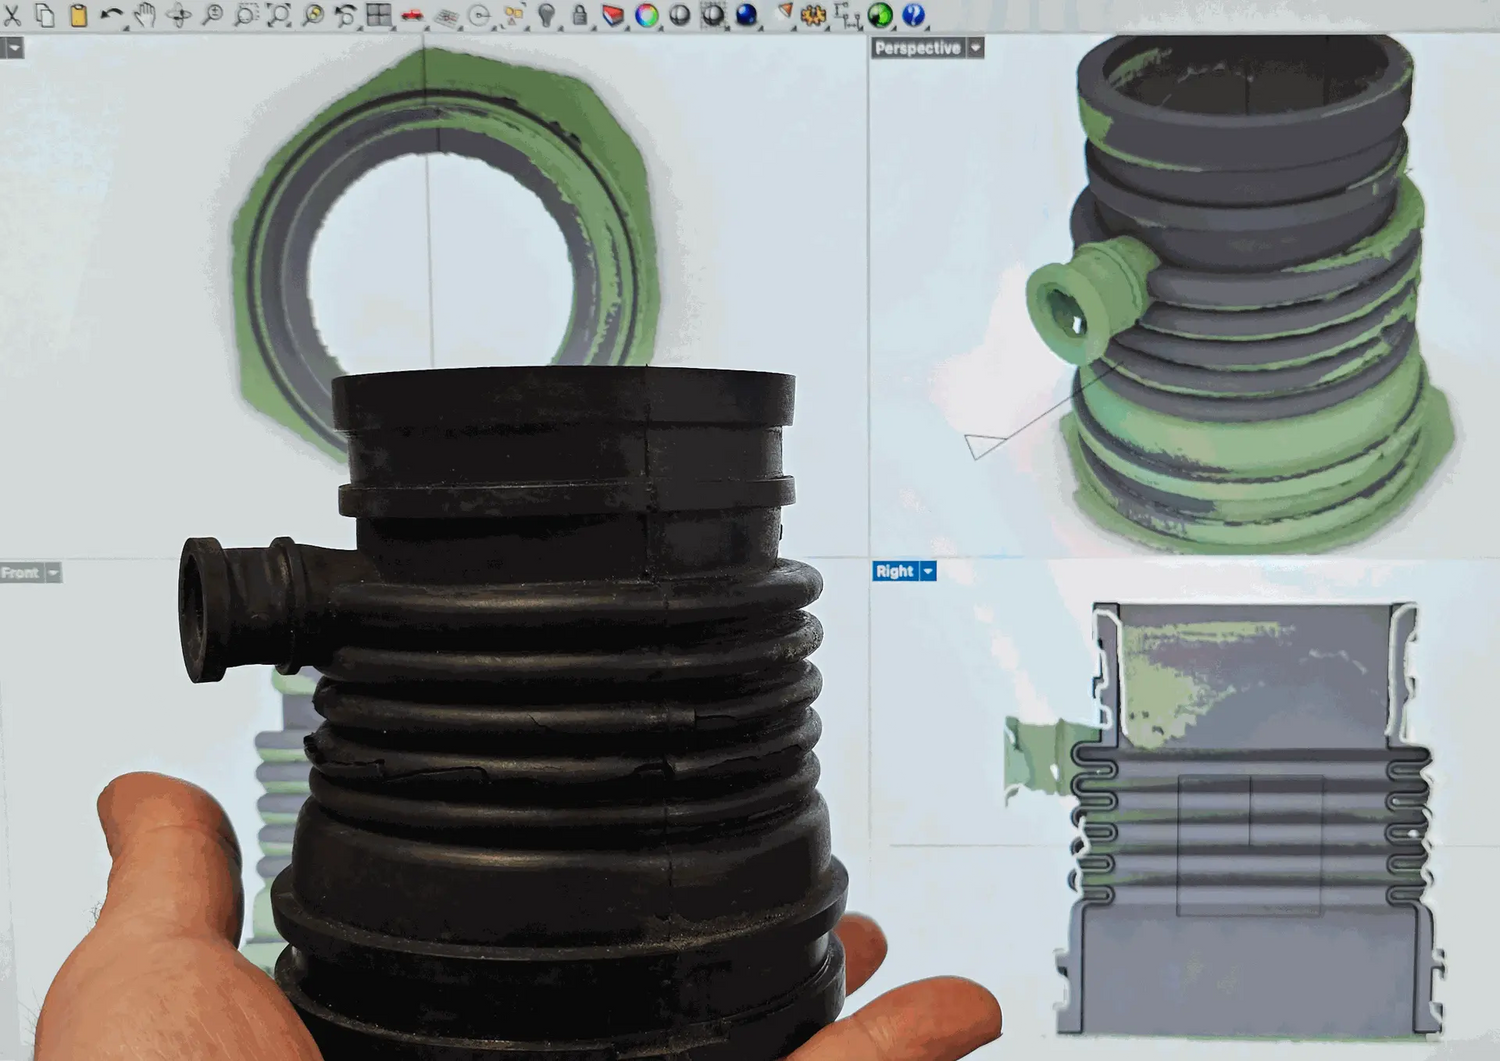The width and height of the screenshot is (1500, 1061).
Task: Open the Select Objects tool icon
Action: click(x=513, y=15)
